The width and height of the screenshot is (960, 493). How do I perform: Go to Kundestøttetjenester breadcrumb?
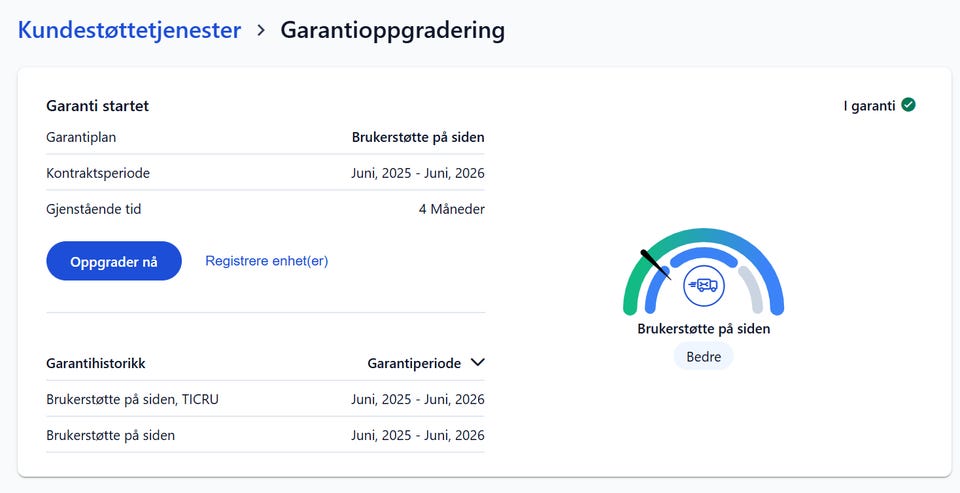[x=129, y=30]
